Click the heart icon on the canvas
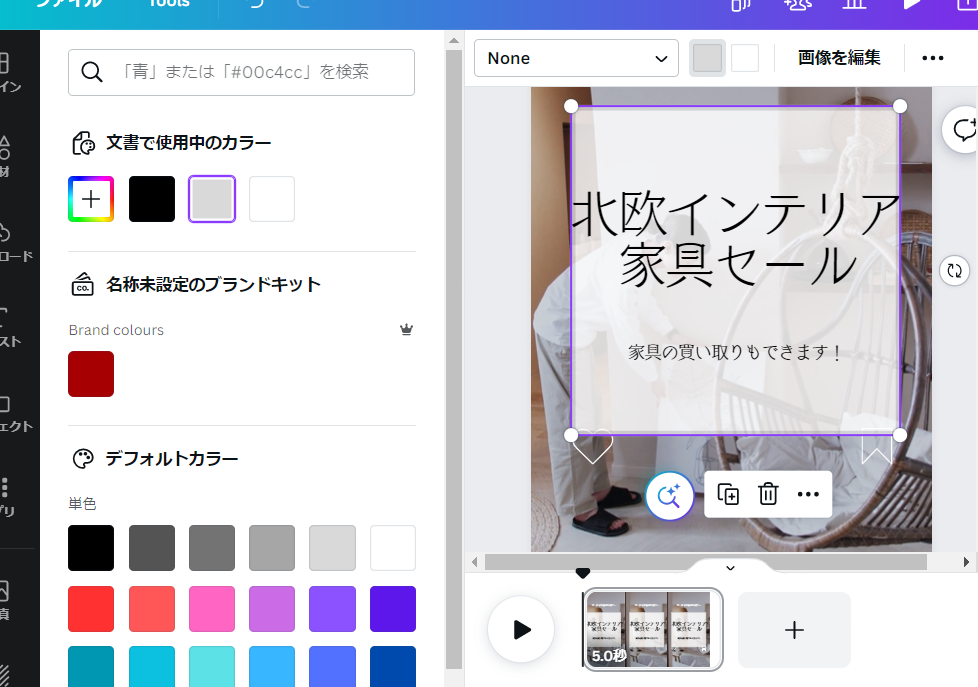The width and height of the screenshot is (978, 687). coord(593,446)
